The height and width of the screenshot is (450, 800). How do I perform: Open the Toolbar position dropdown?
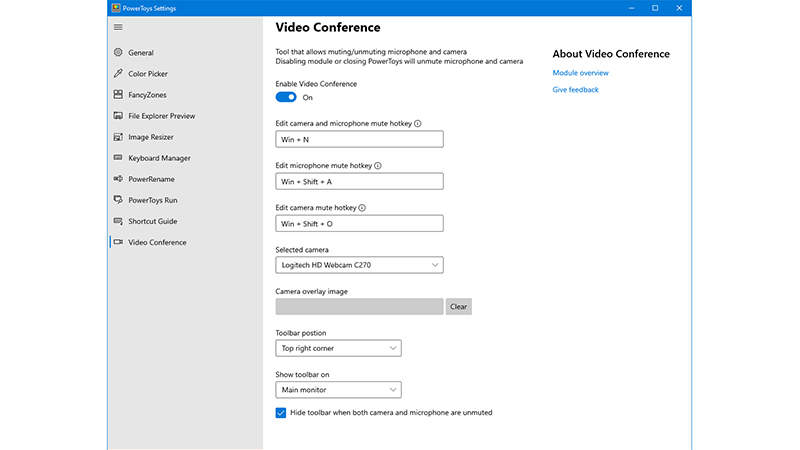point(338,348)
